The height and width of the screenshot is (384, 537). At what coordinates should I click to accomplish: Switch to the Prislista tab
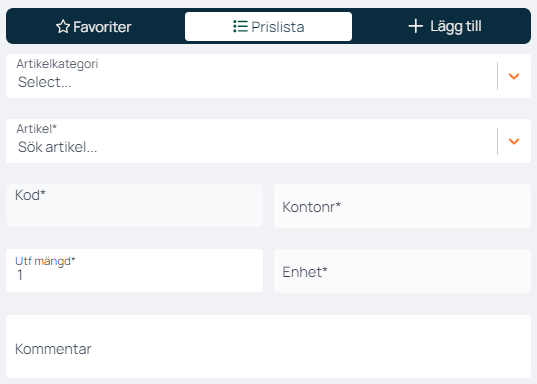(268, 27)
